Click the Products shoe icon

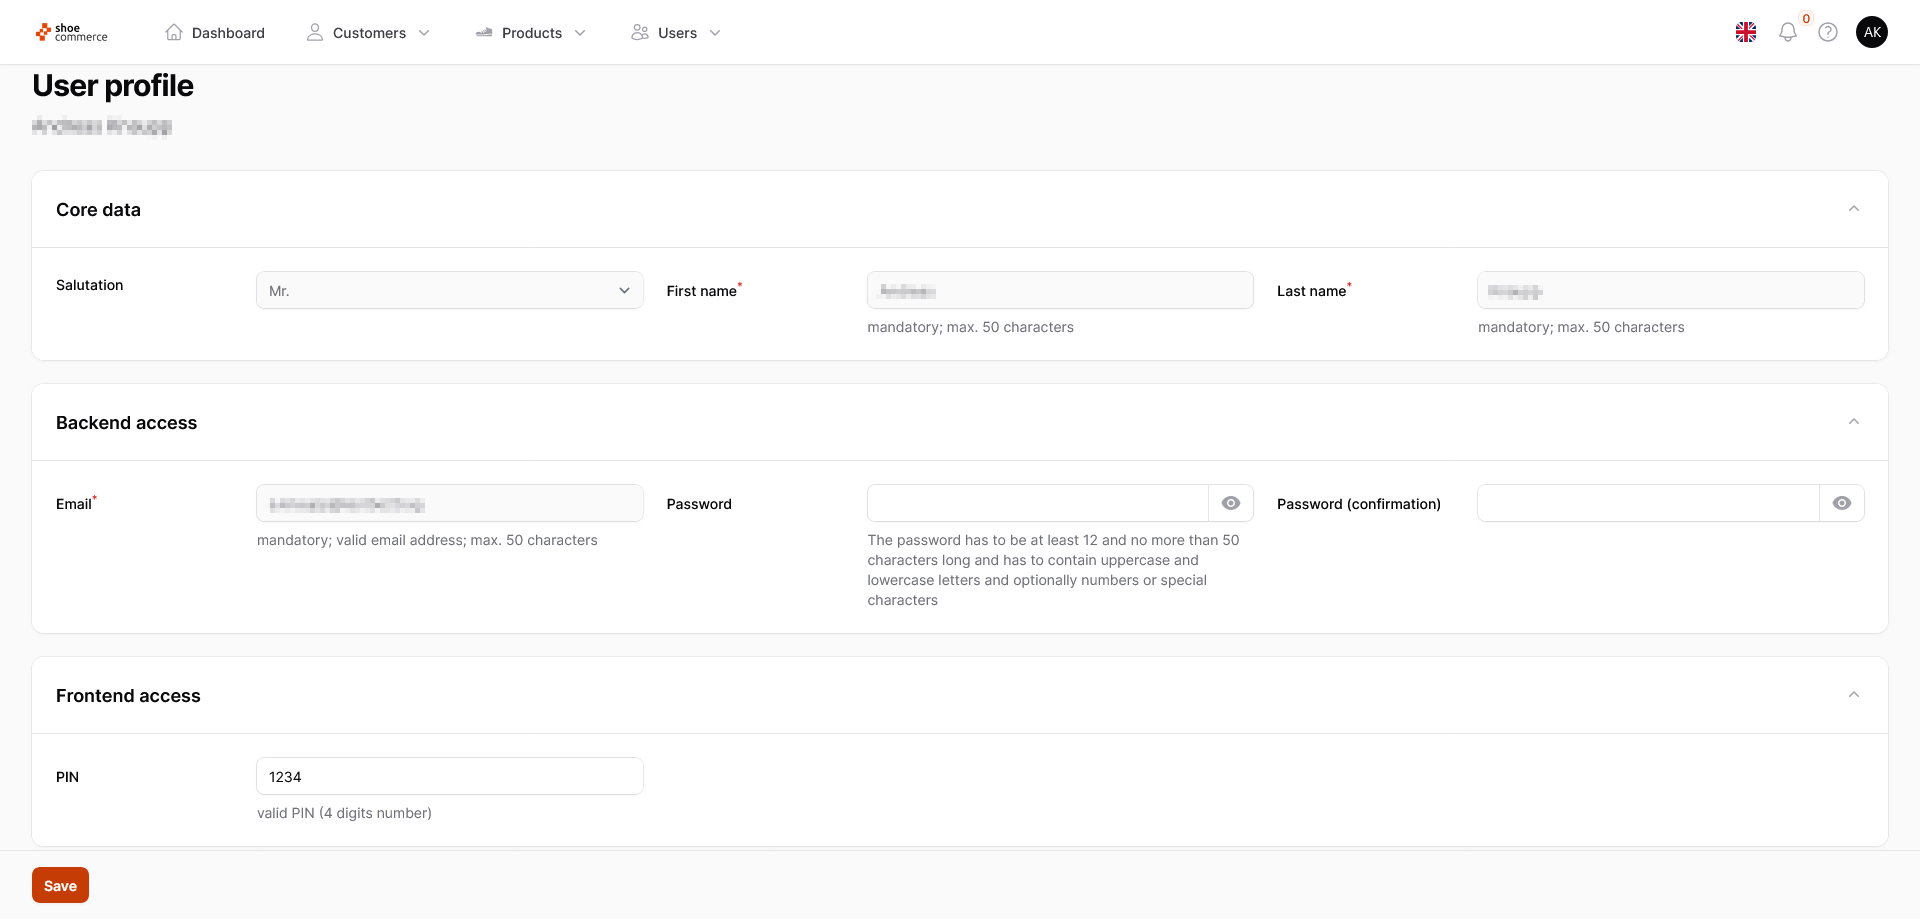click(484, 32)
